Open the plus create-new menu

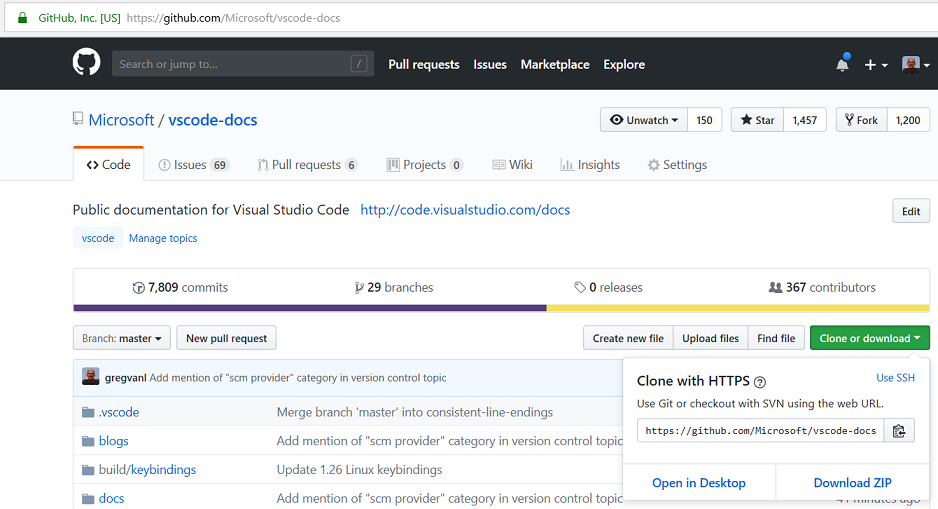(876, 65)
